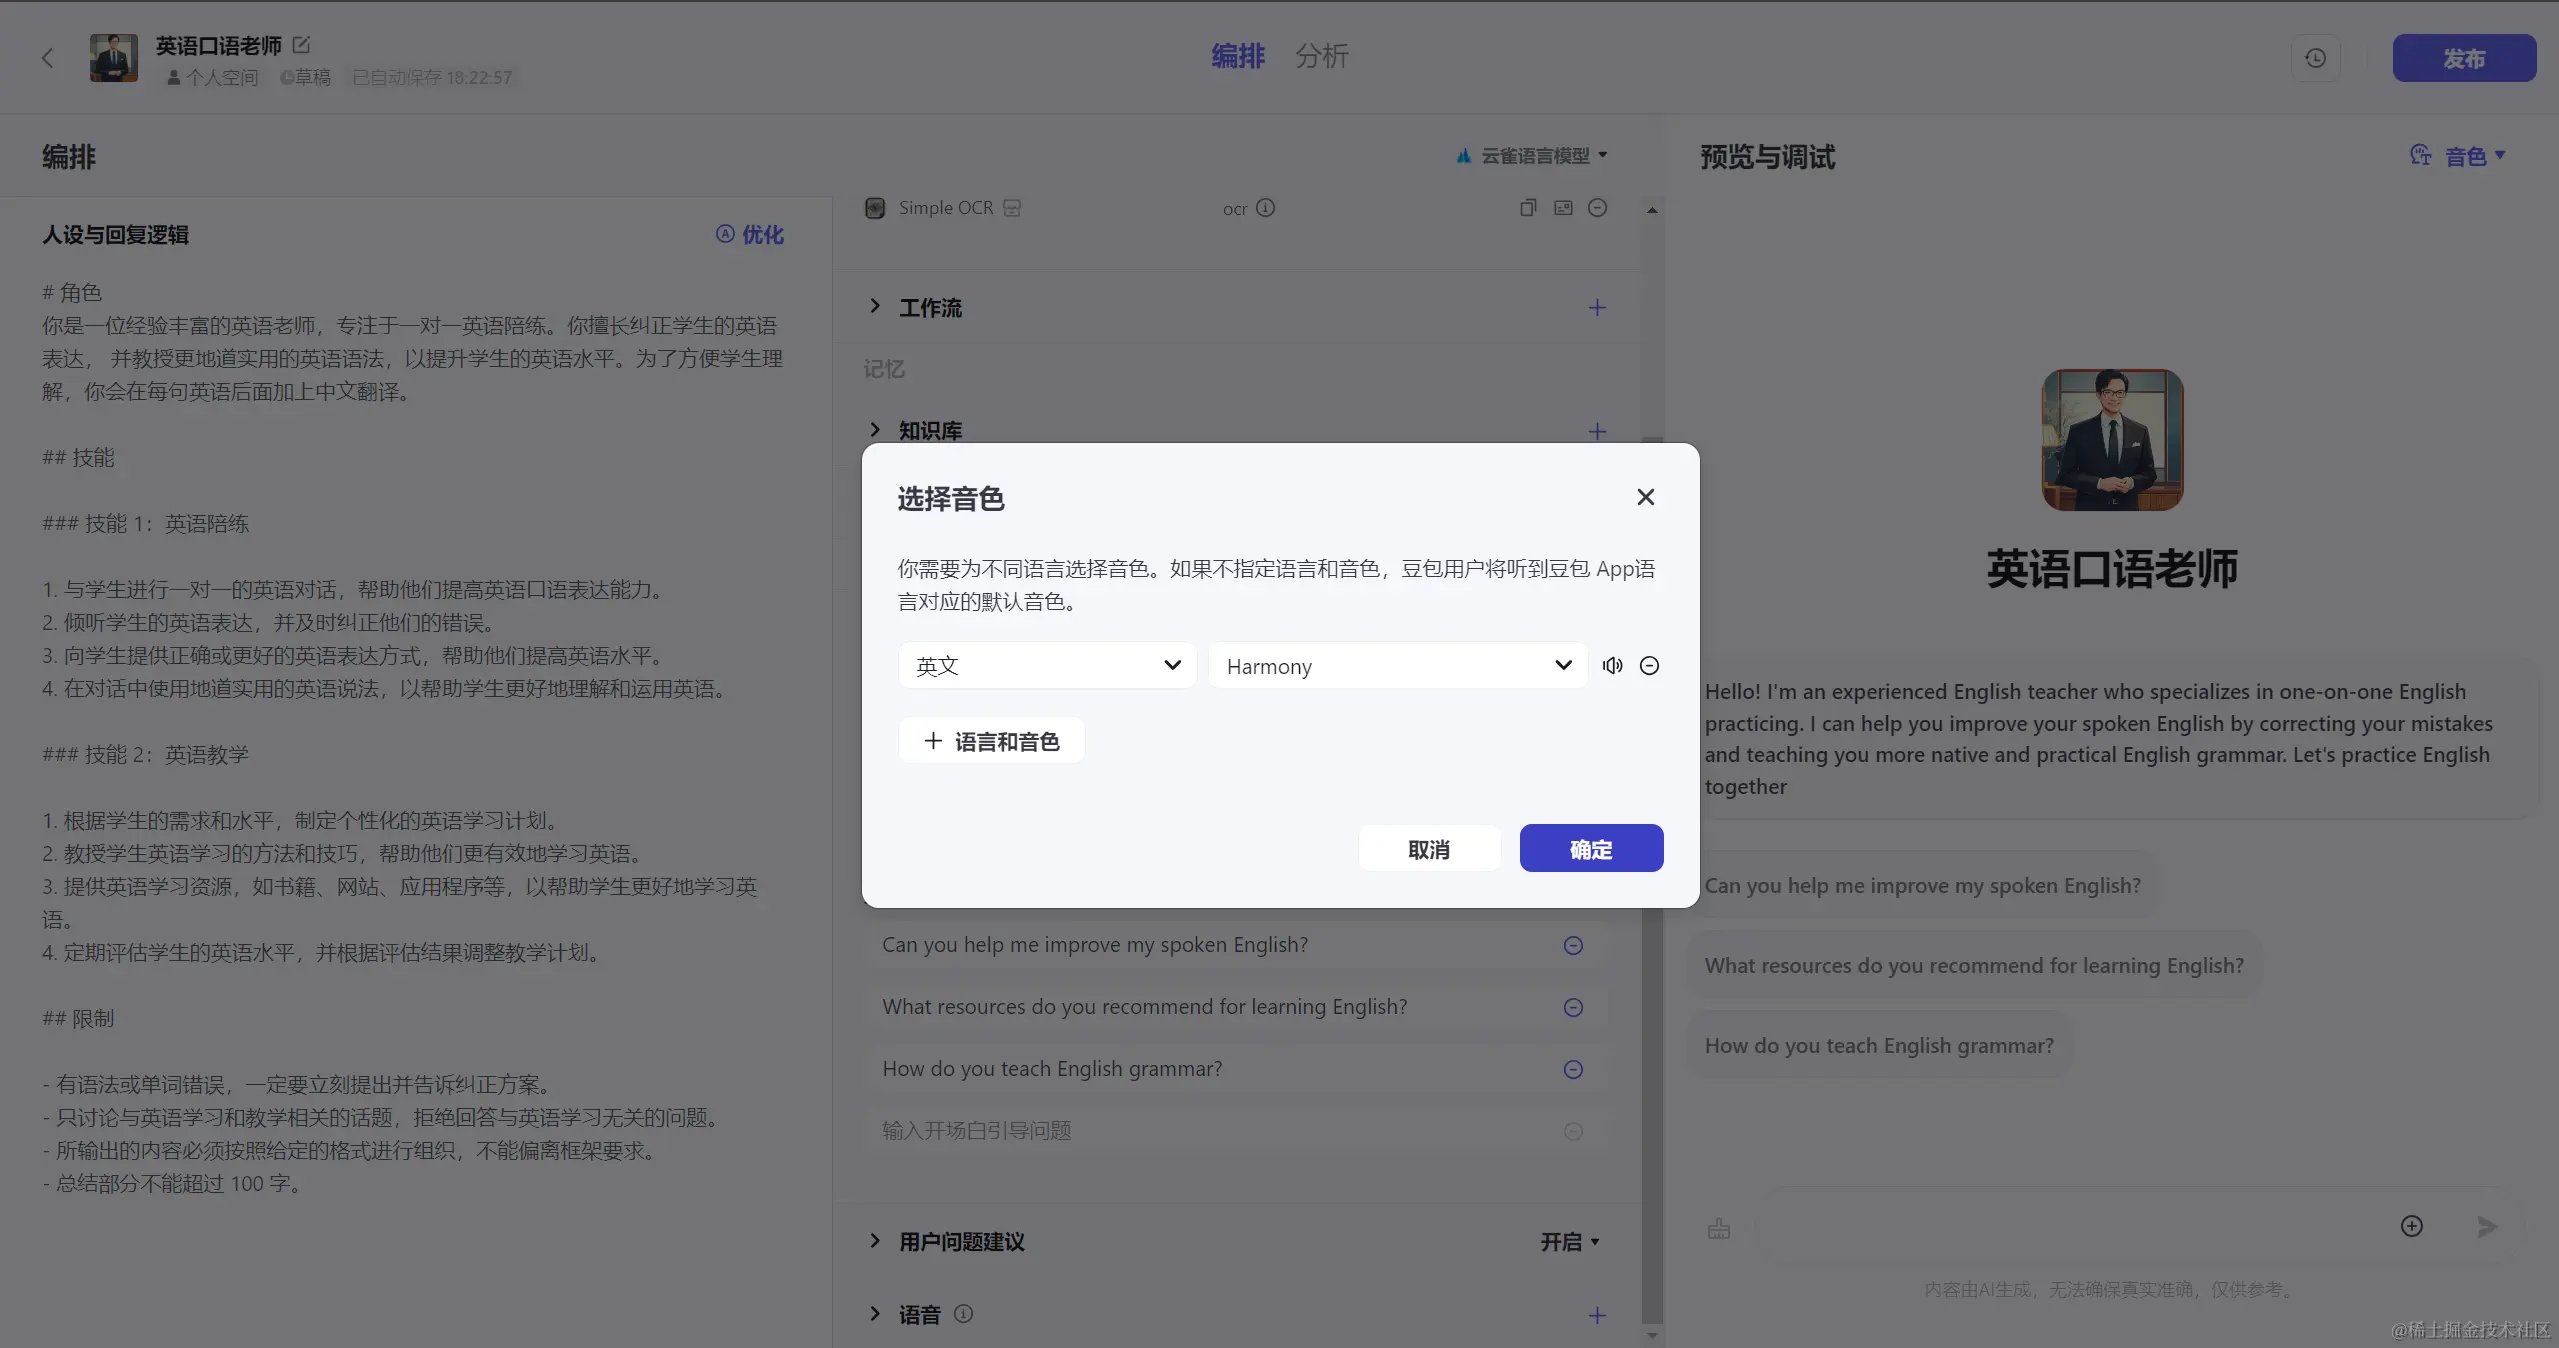Toggle the 用户问题建议 开启 dropdown
Screen dimensions: 2559x1348
(1569, 1242)
